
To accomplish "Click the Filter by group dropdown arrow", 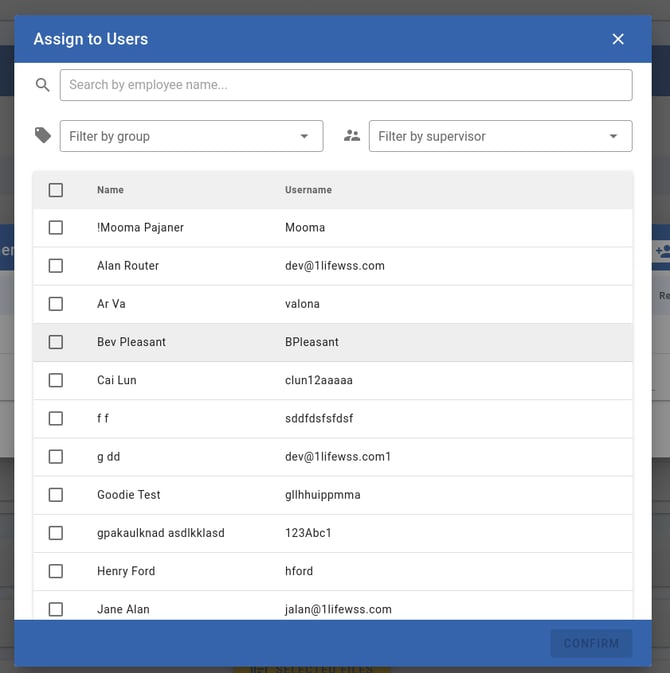I will 304,136.
